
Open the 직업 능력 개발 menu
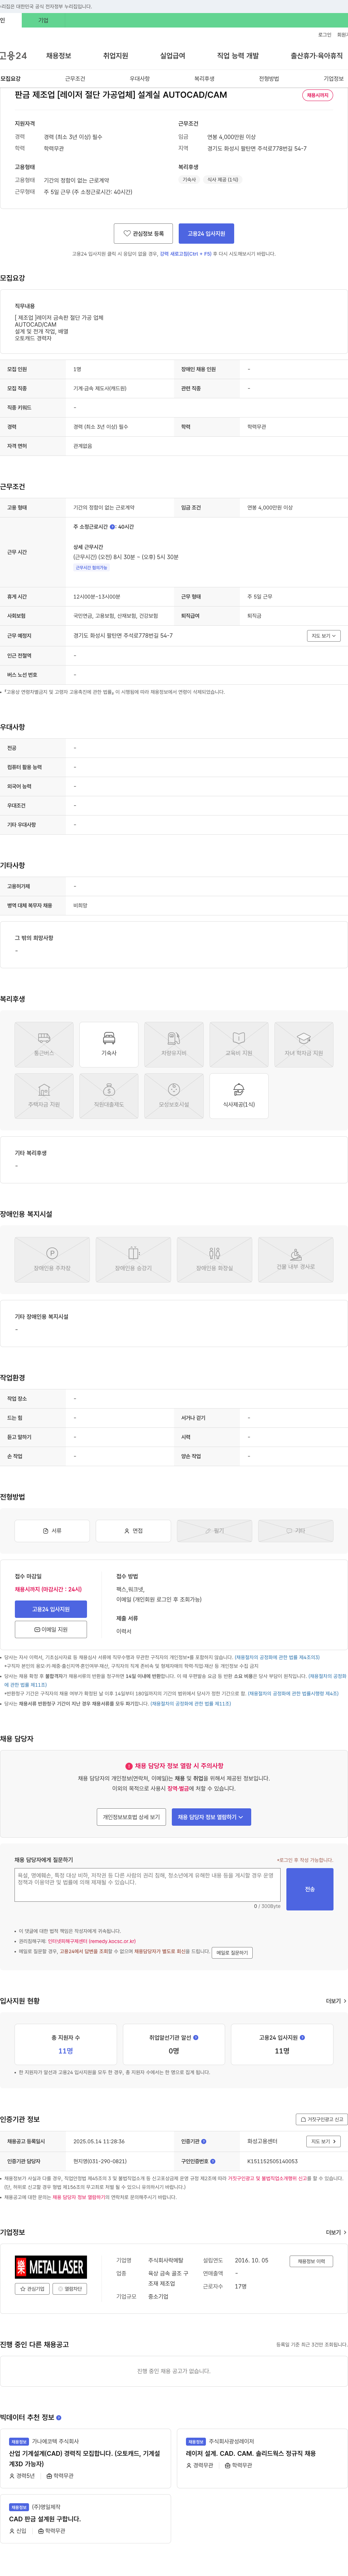238,56
